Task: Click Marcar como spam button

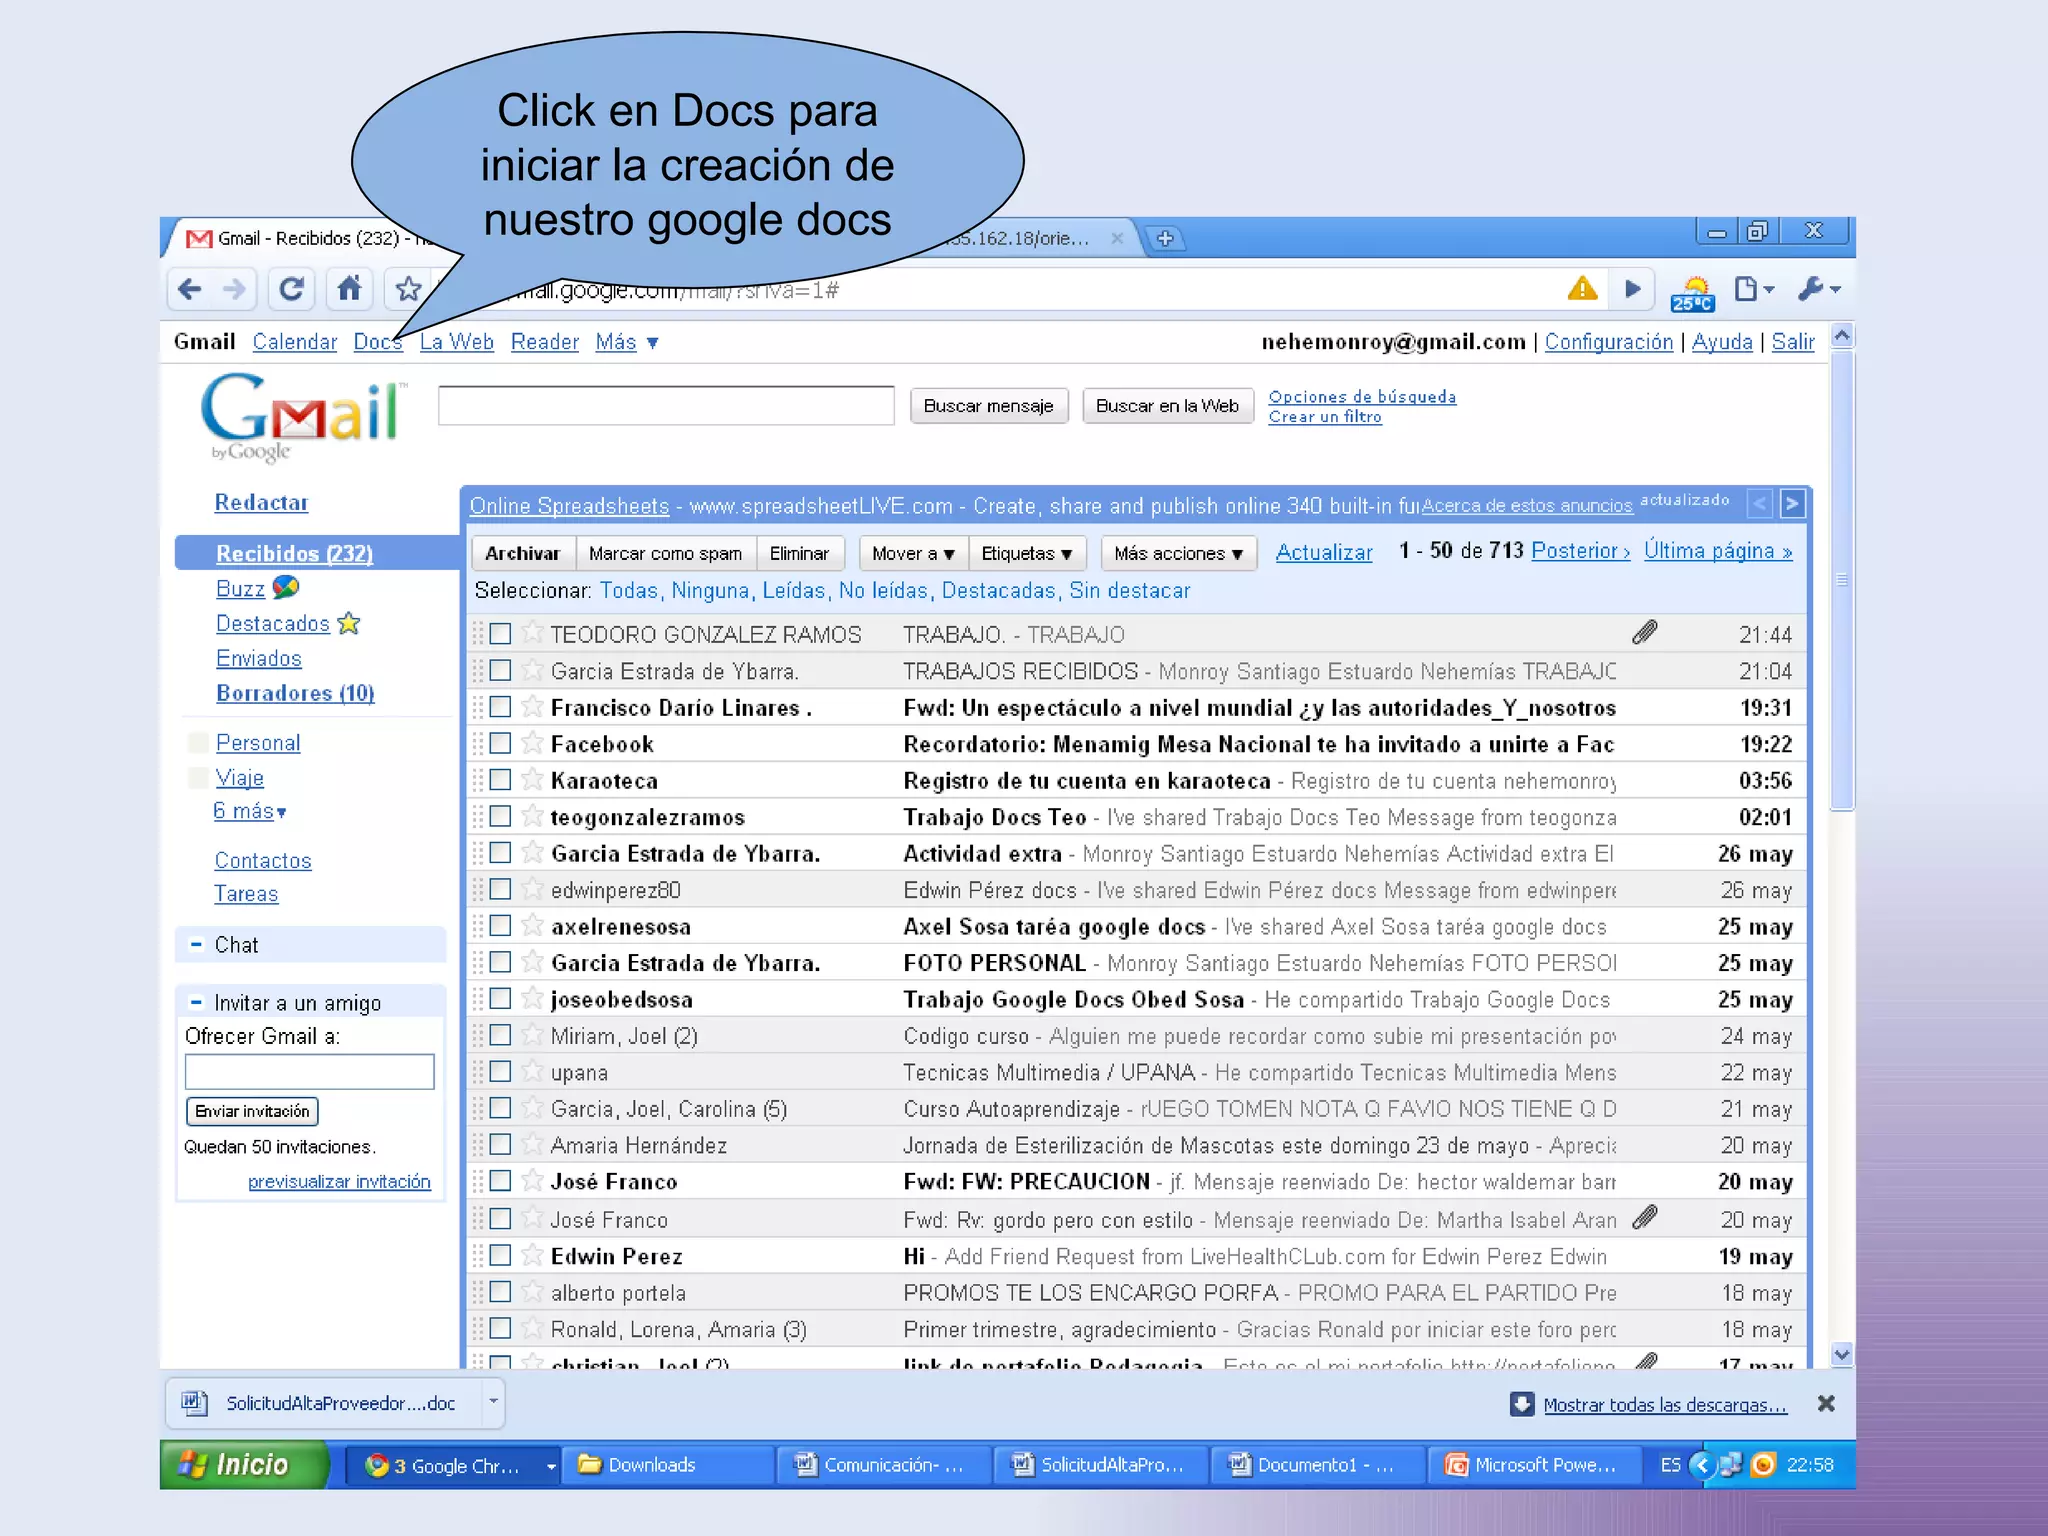Action: click(x=665, y=553)
